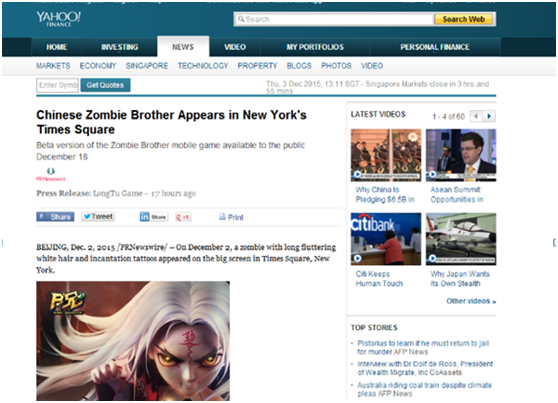Image resolution: width=558 pixels, height=403 pixels.
Task: Open the NEWS tab
Action: (x=183, y=47)
